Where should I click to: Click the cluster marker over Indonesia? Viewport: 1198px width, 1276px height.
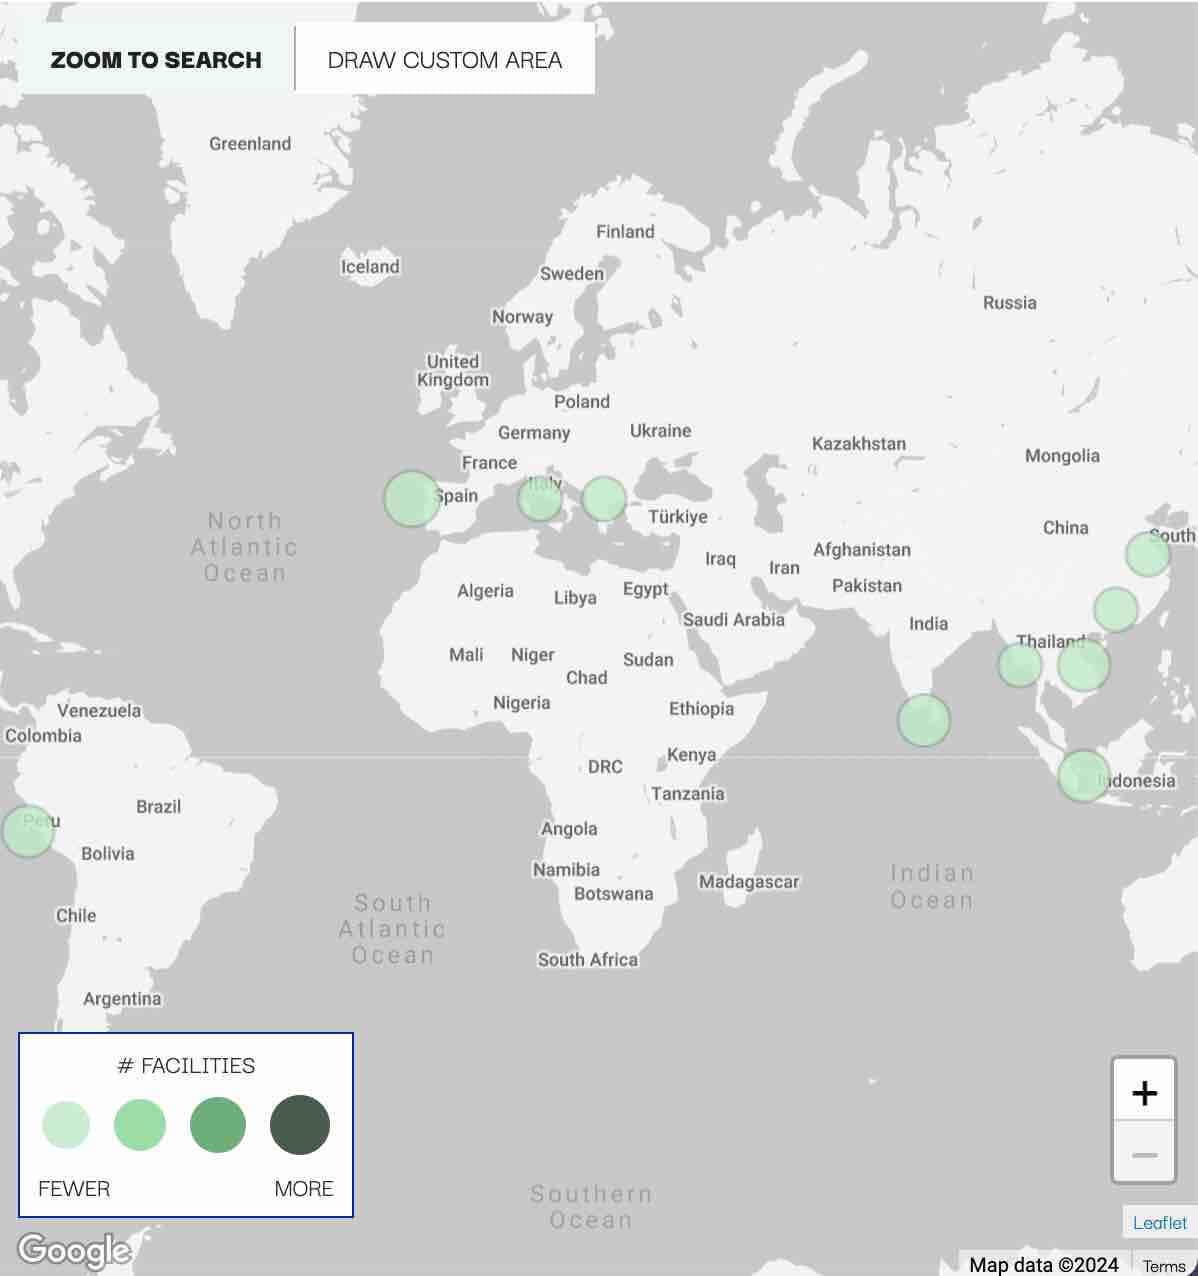pyautogui.click(x=1083, y=776)
